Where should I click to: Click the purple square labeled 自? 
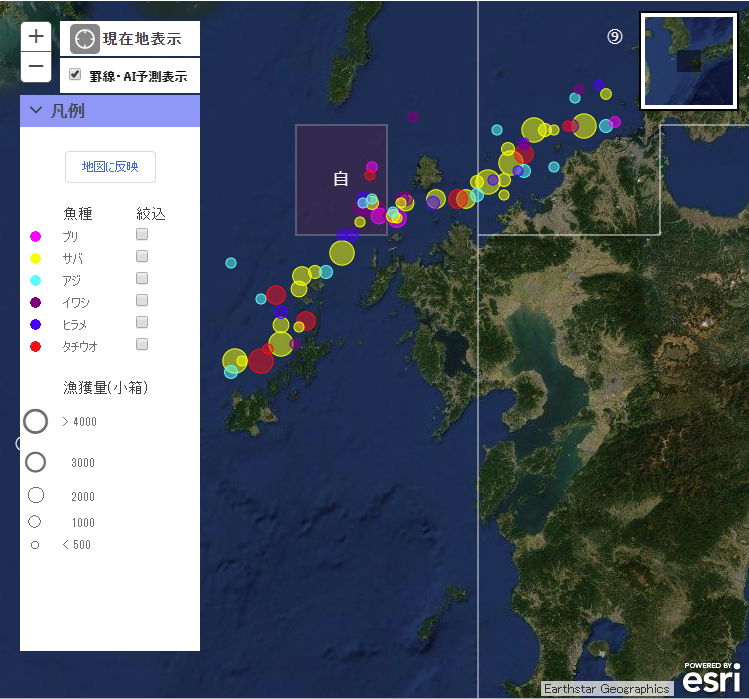[x=341, y=180]
